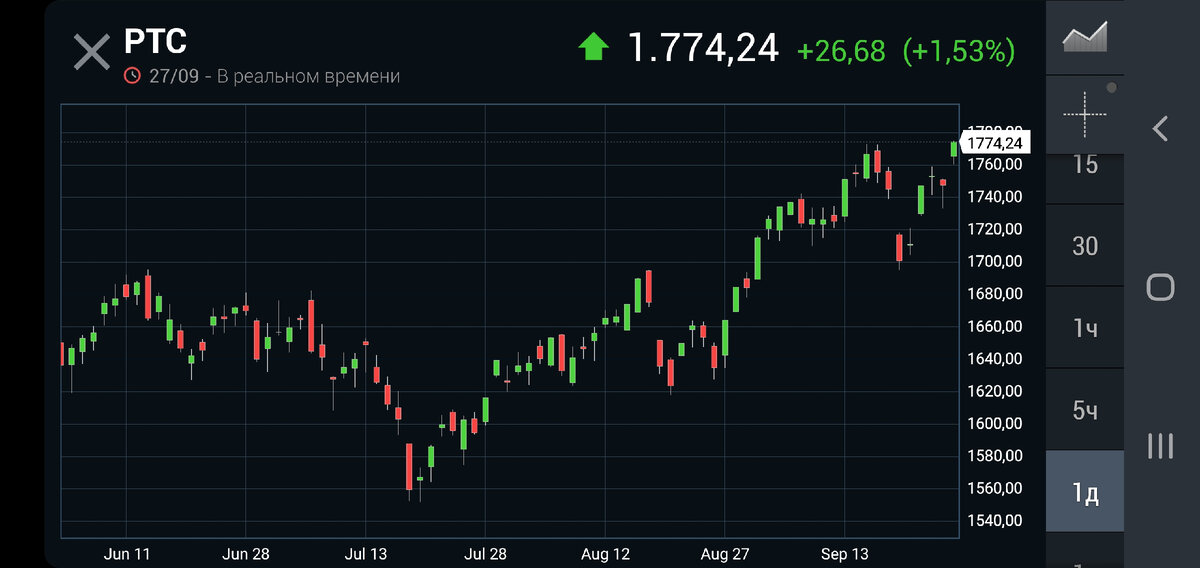1200x568 pixels.
Task: Switch to 5ч timeframe
Action: coord(1085,410)
